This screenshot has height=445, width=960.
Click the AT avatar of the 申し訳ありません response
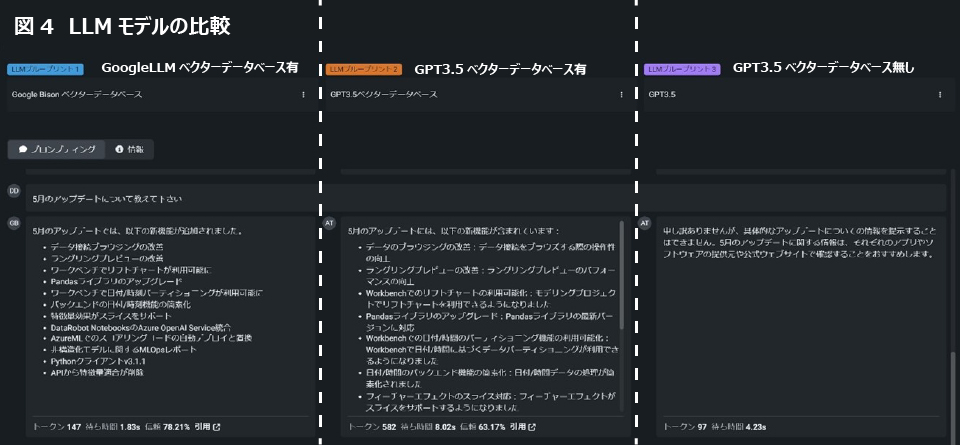coord(644,223)
